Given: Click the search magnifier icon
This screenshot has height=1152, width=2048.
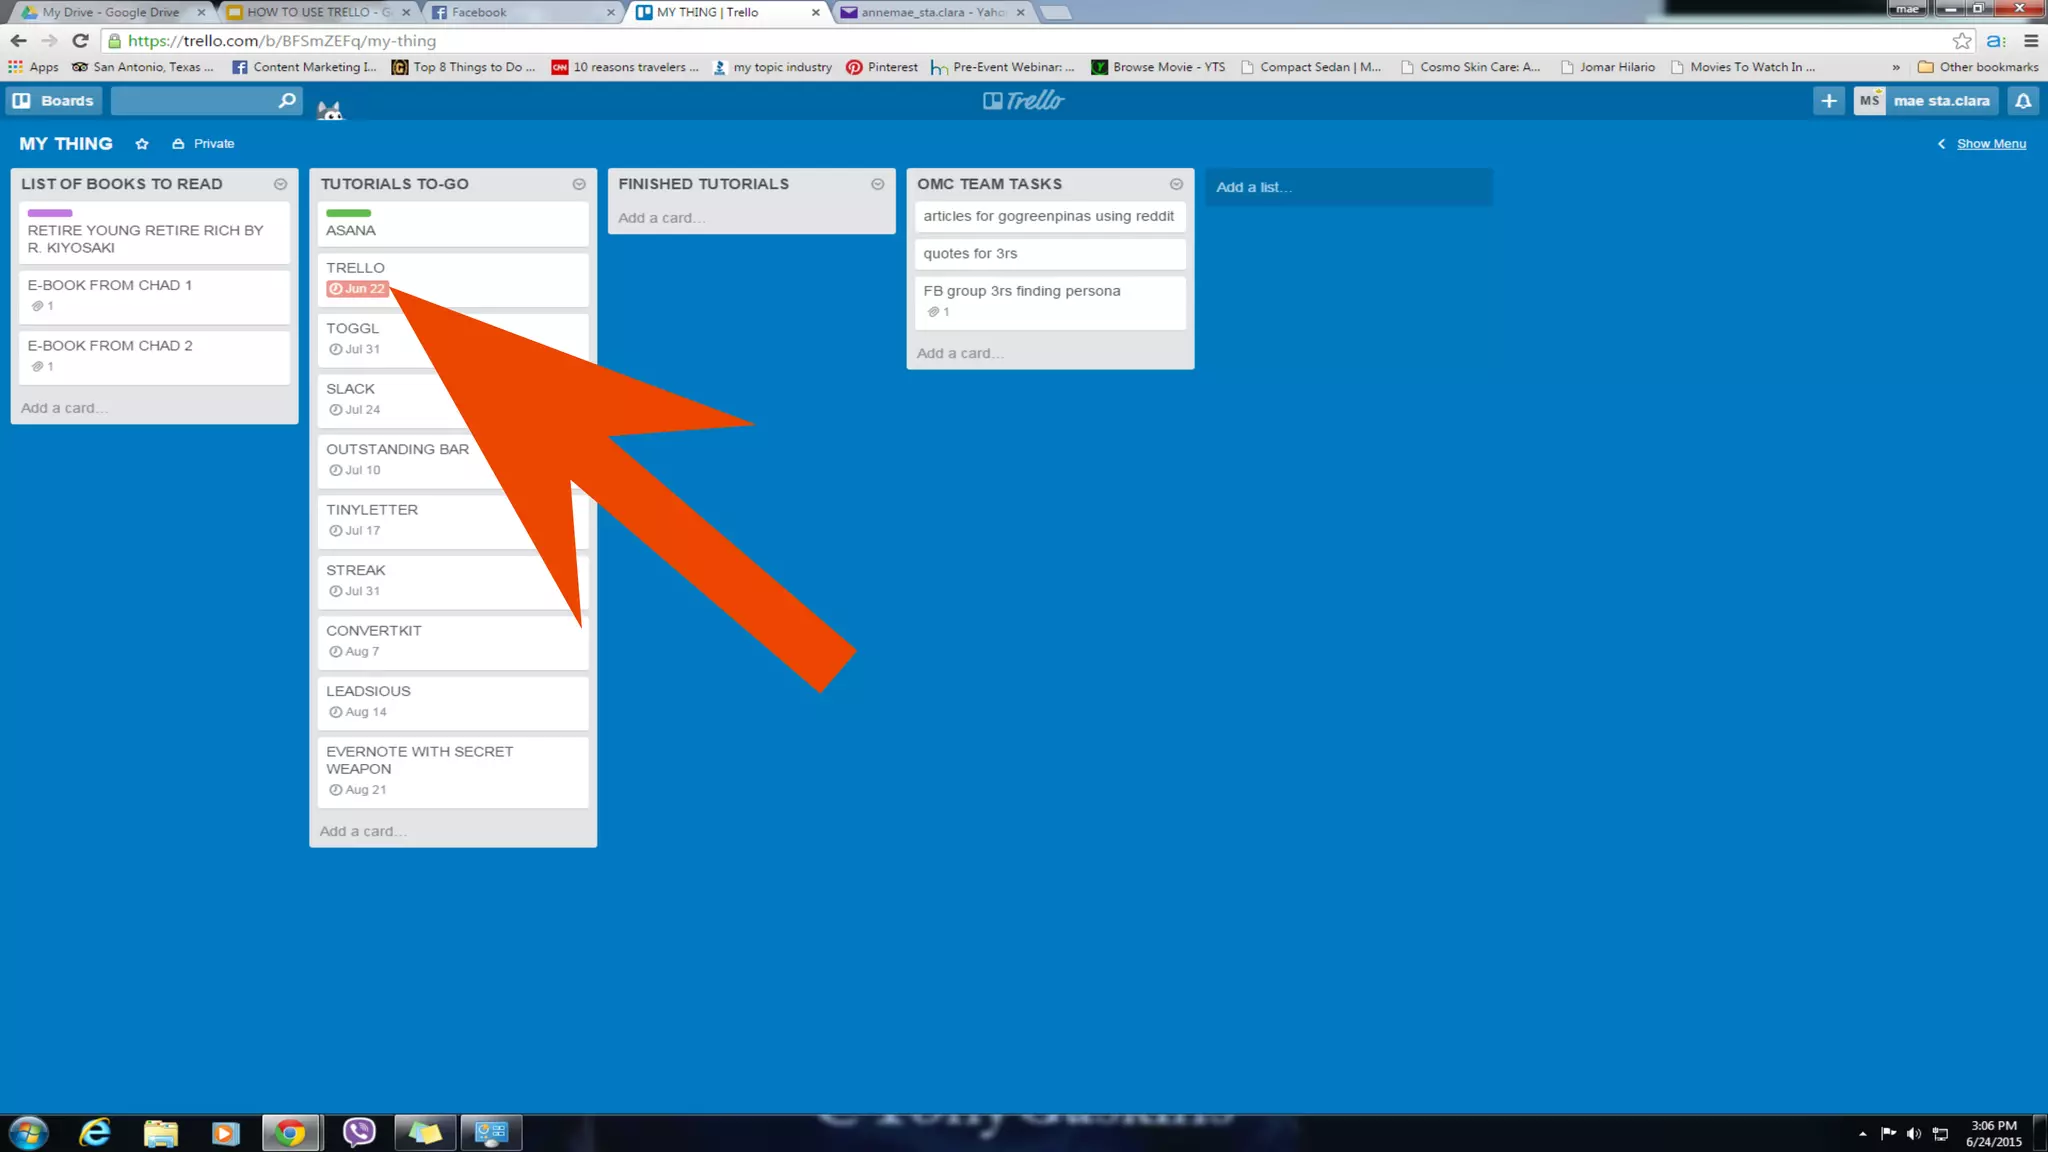Looking at the screenshot, I should click(x=286, y=101).
